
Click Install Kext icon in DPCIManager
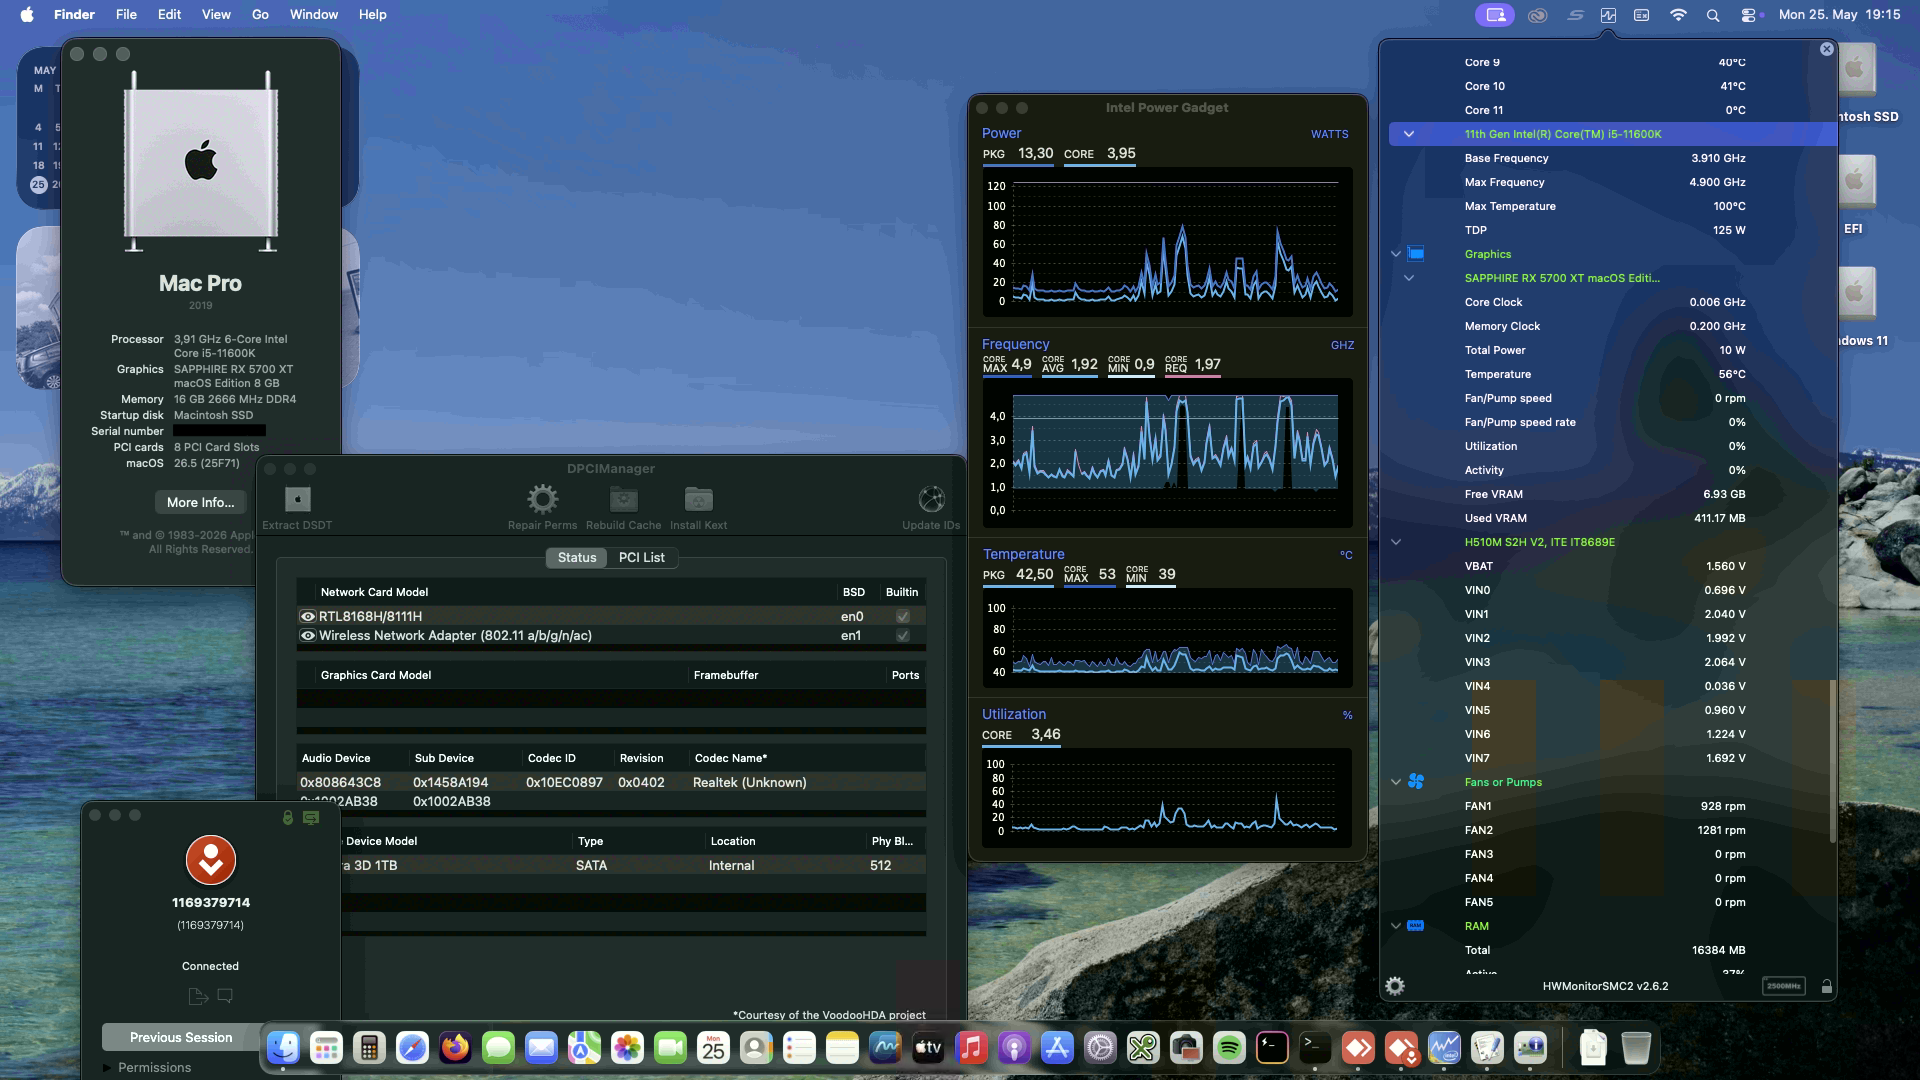698,499
